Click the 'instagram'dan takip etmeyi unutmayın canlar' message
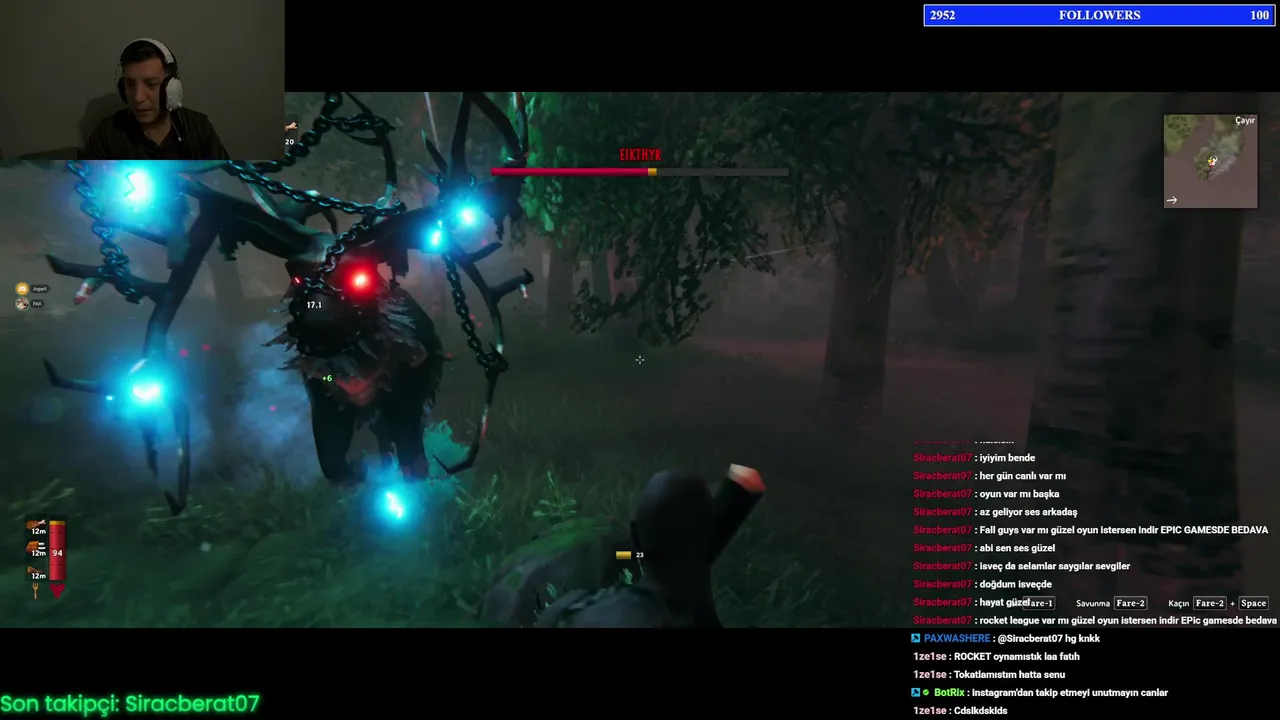Image resolution: width=1280 pixels, height=720 pixels. 1071,692
